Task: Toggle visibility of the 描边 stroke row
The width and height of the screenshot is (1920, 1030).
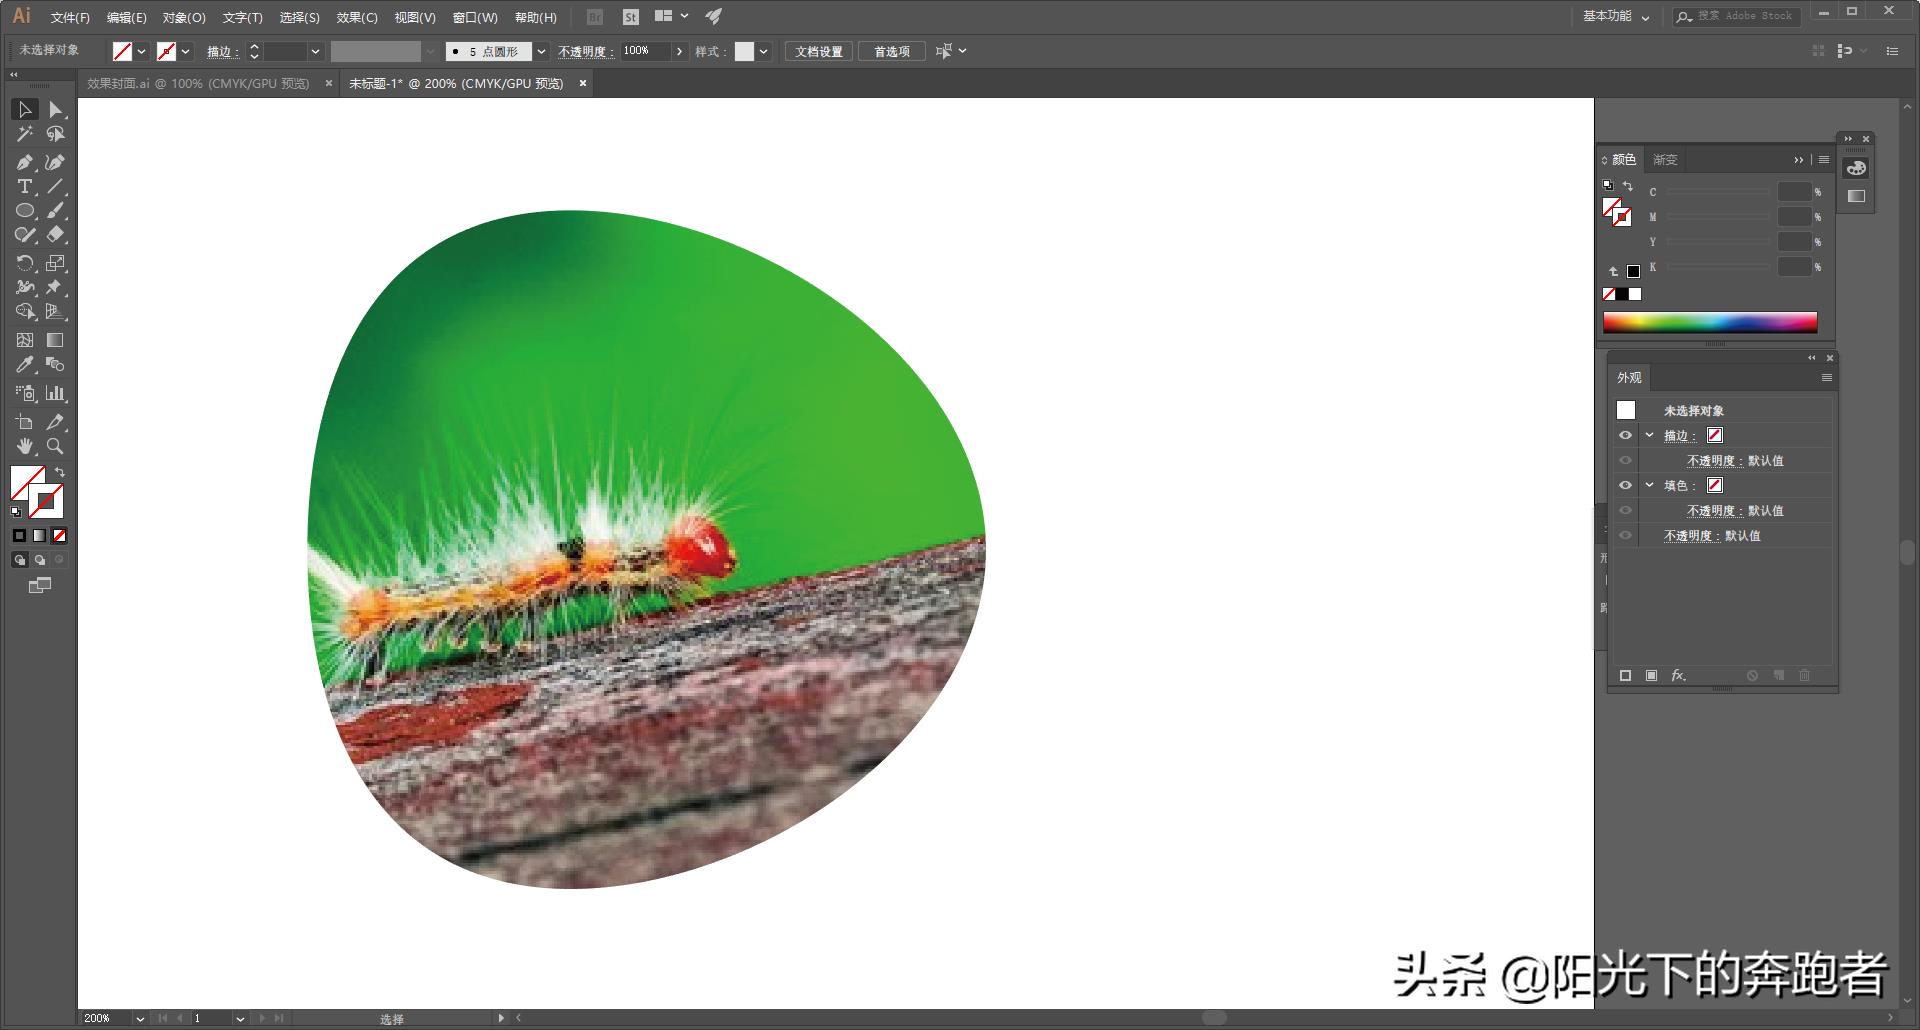Action: [x=1625, y=435]
